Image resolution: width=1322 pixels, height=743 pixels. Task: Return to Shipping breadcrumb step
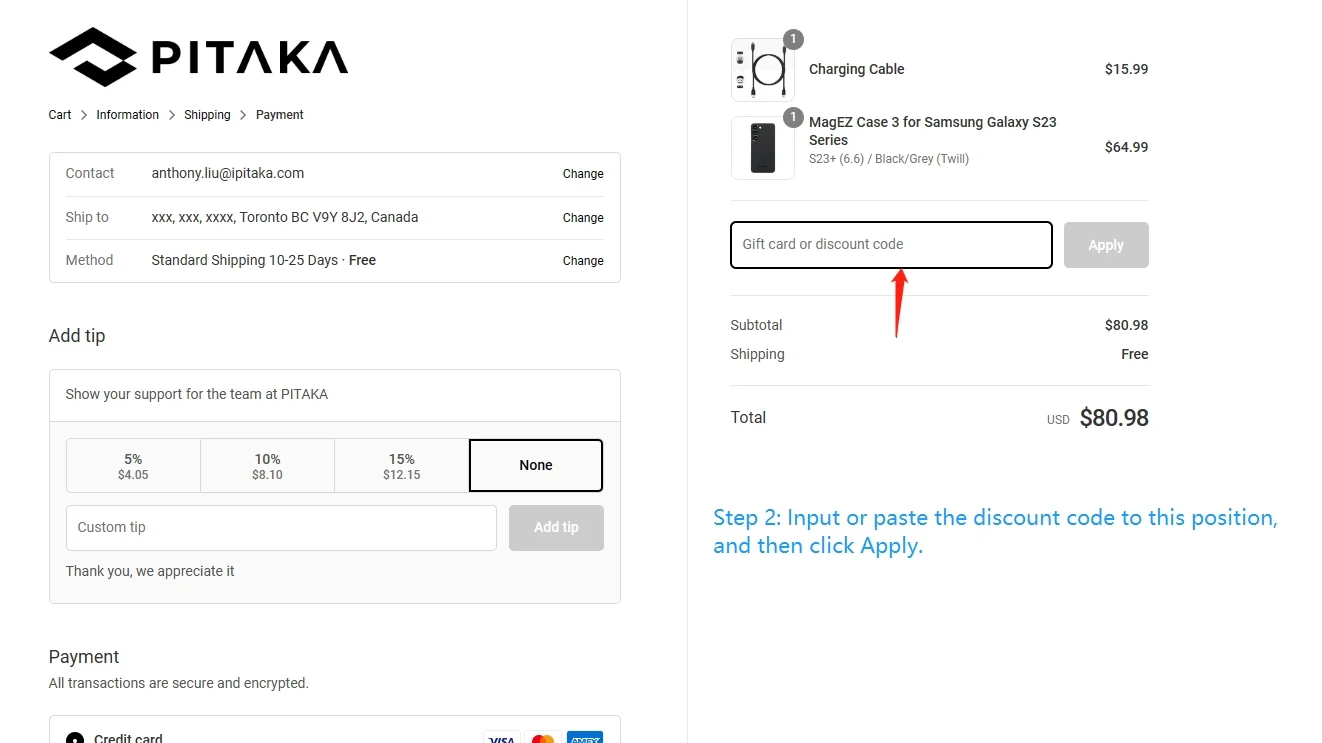207,115
